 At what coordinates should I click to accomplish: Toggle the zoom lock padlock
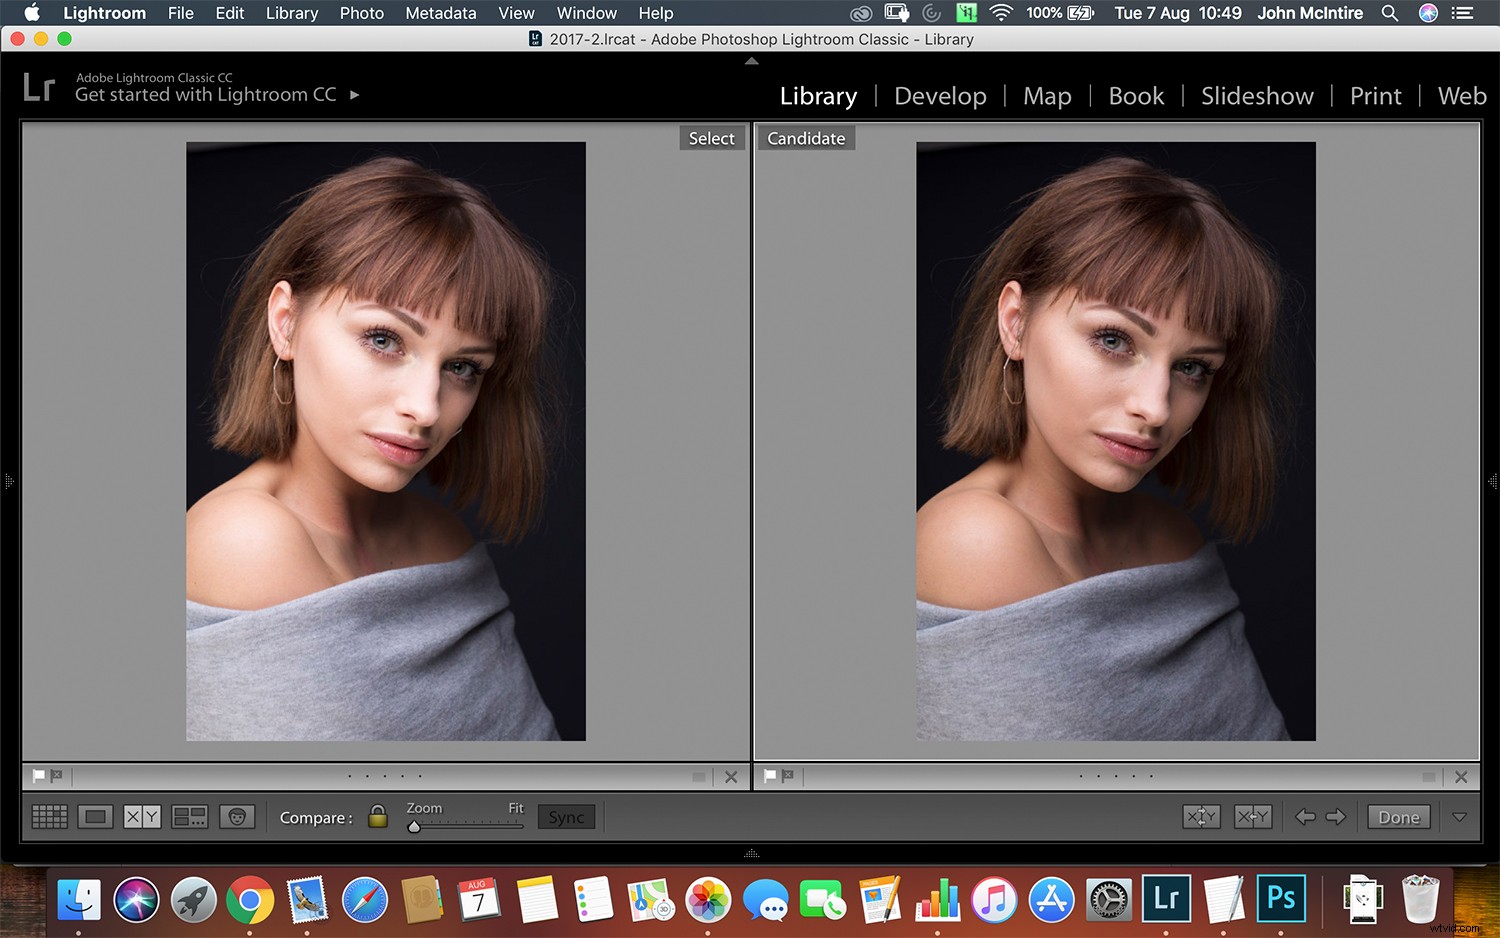[378, 816]
